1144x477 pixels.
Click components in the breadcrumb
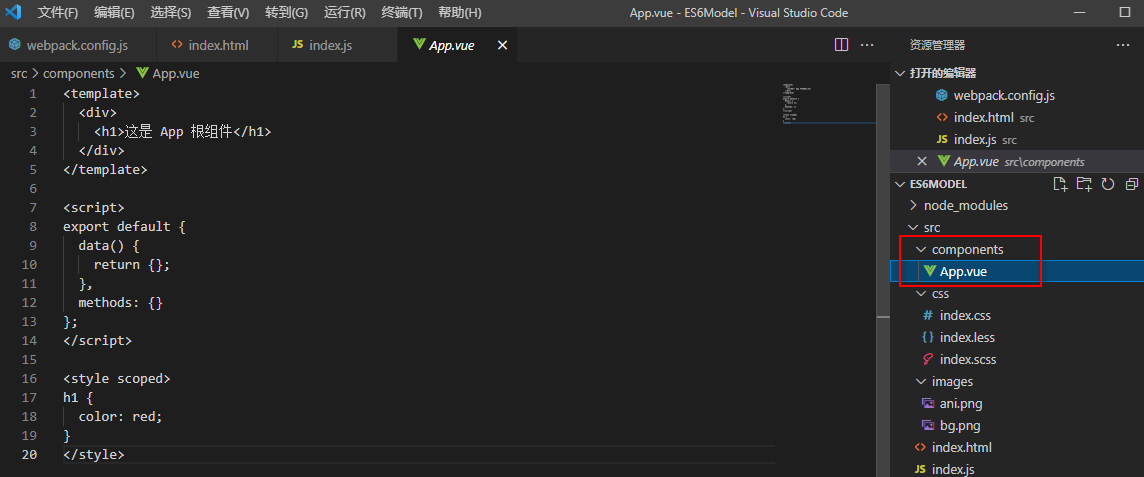[79, 74]
